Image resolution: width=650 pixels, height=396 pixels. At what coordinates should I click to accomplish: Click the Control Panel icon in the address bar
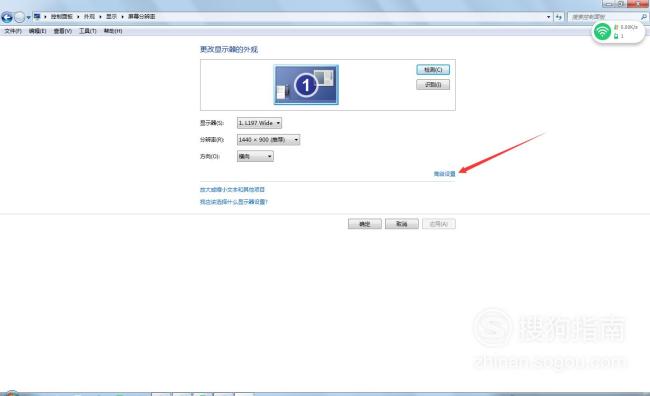37,17
